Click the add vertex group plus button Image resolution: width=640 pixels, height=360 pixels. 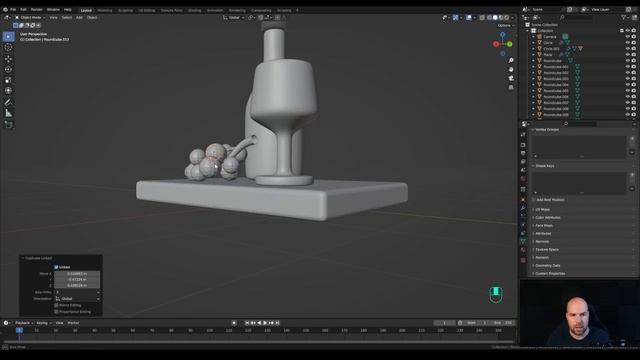tap(632, 139)
